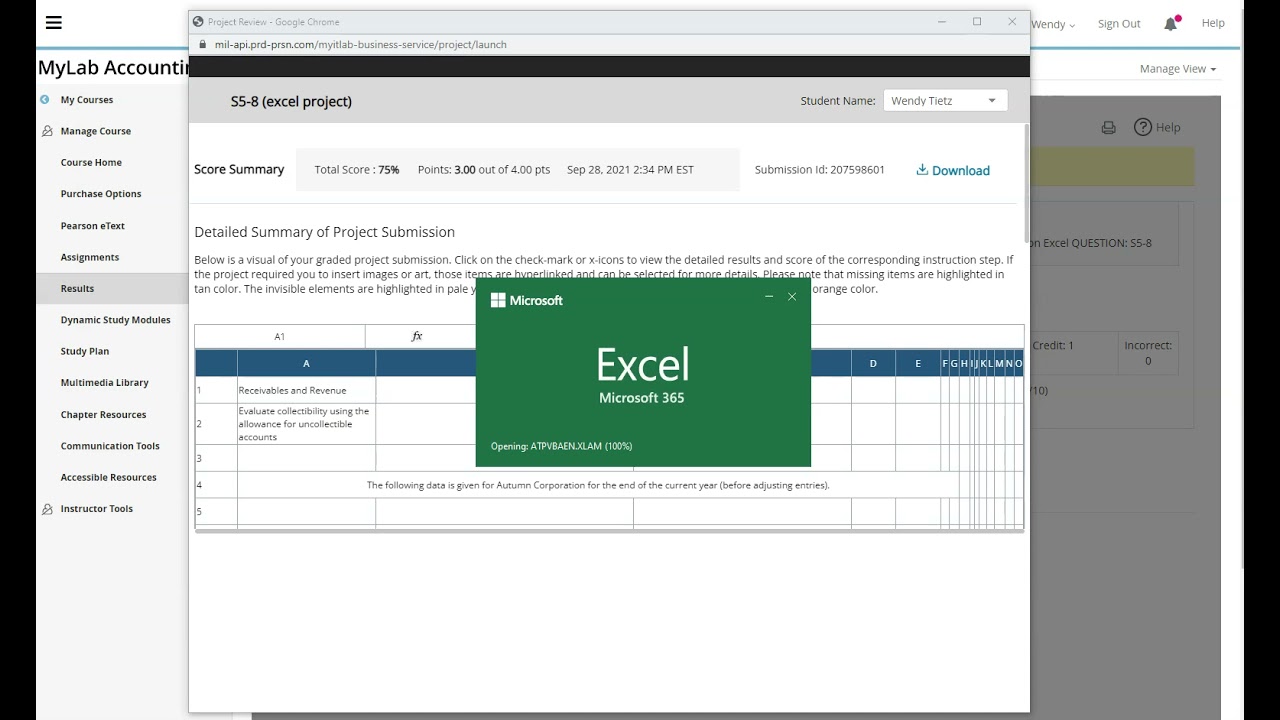Open Communication Tools
This screenshot has height=720, width=1280.
(x=110, y=446)
